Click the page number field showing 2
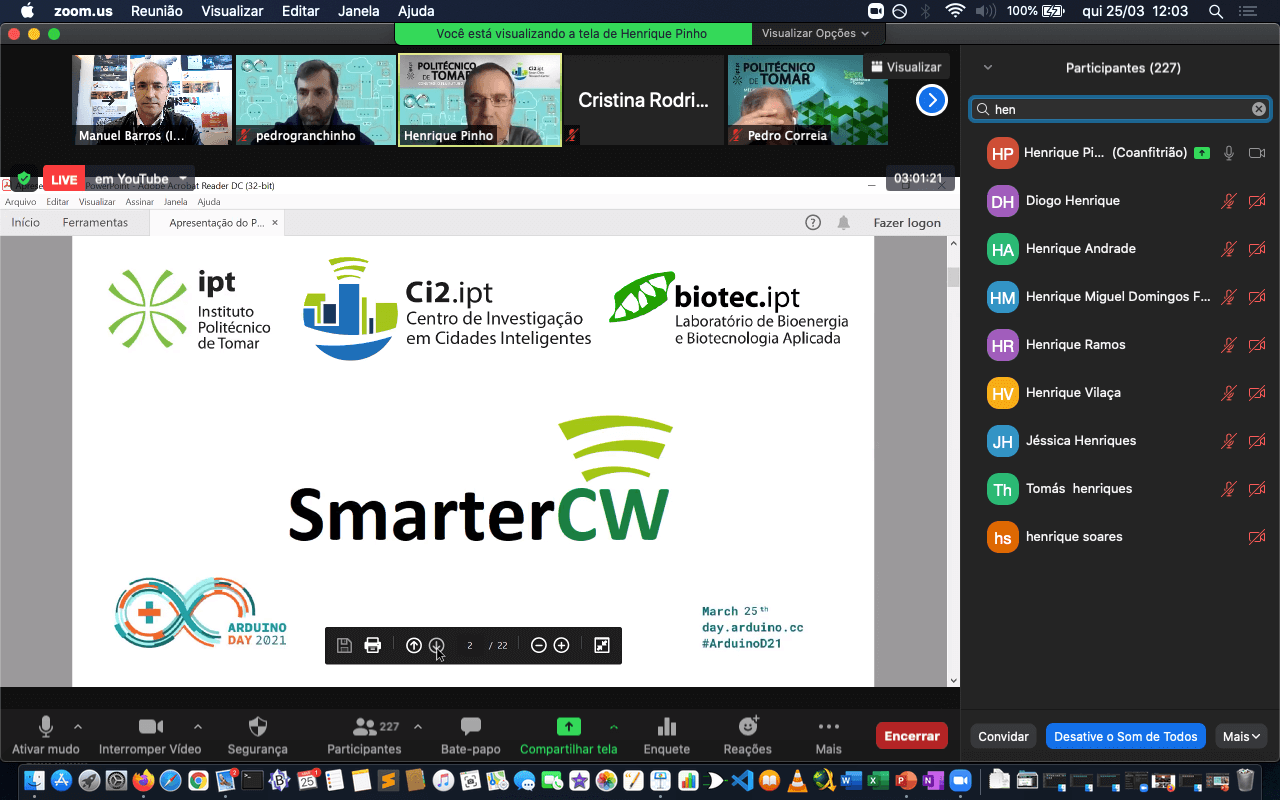Viewport: 1280px width, 800px height. coord(470,645)
